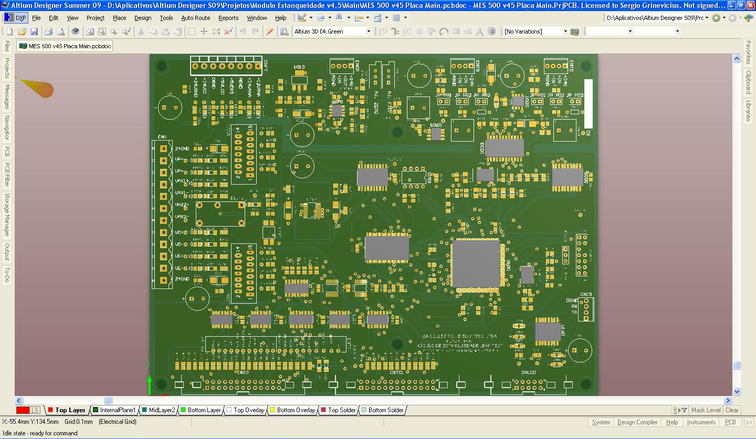Click the cross probe pencil icon

coord(270,31)
